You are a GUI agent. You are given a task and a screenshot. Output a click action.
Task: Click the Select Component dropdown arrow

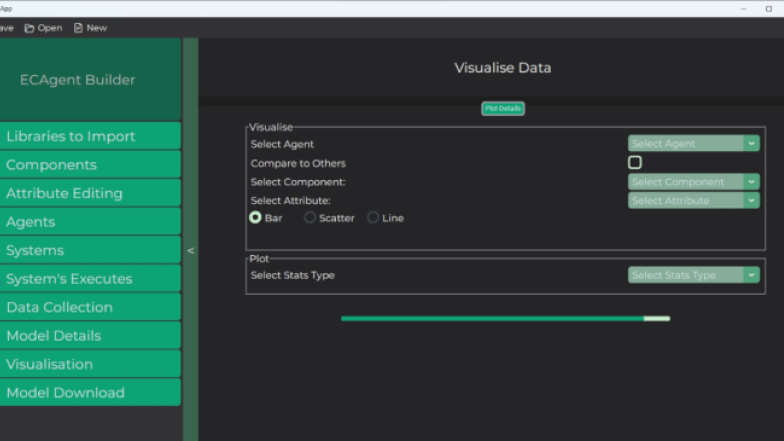[x=752, y=182]
